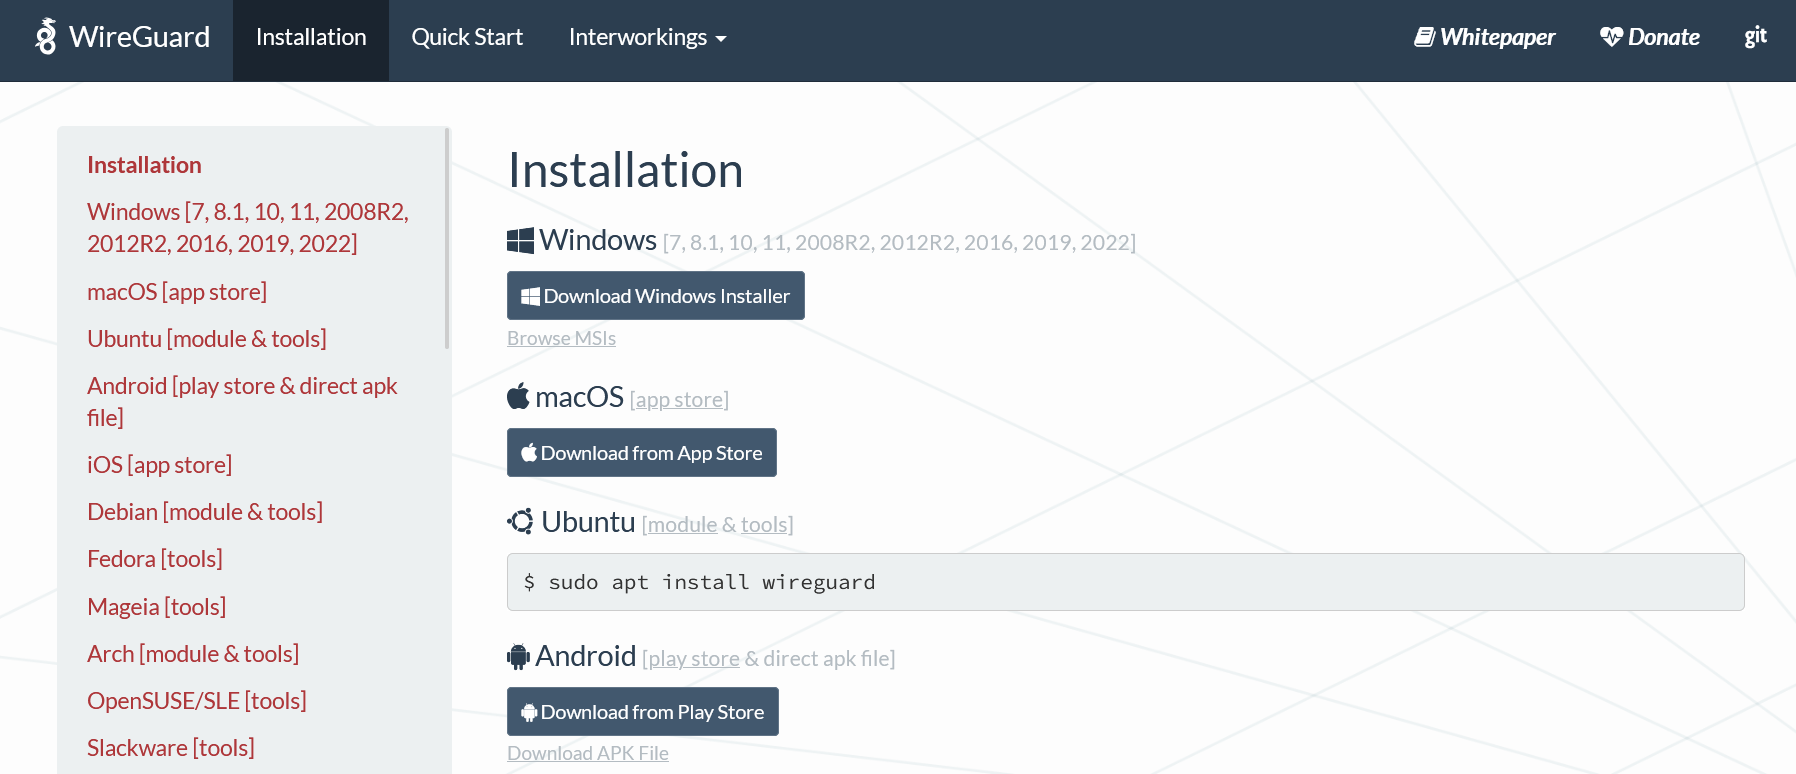
Task: Click the WireGuard dragon logo icon
Action: [x=46, y=37]
